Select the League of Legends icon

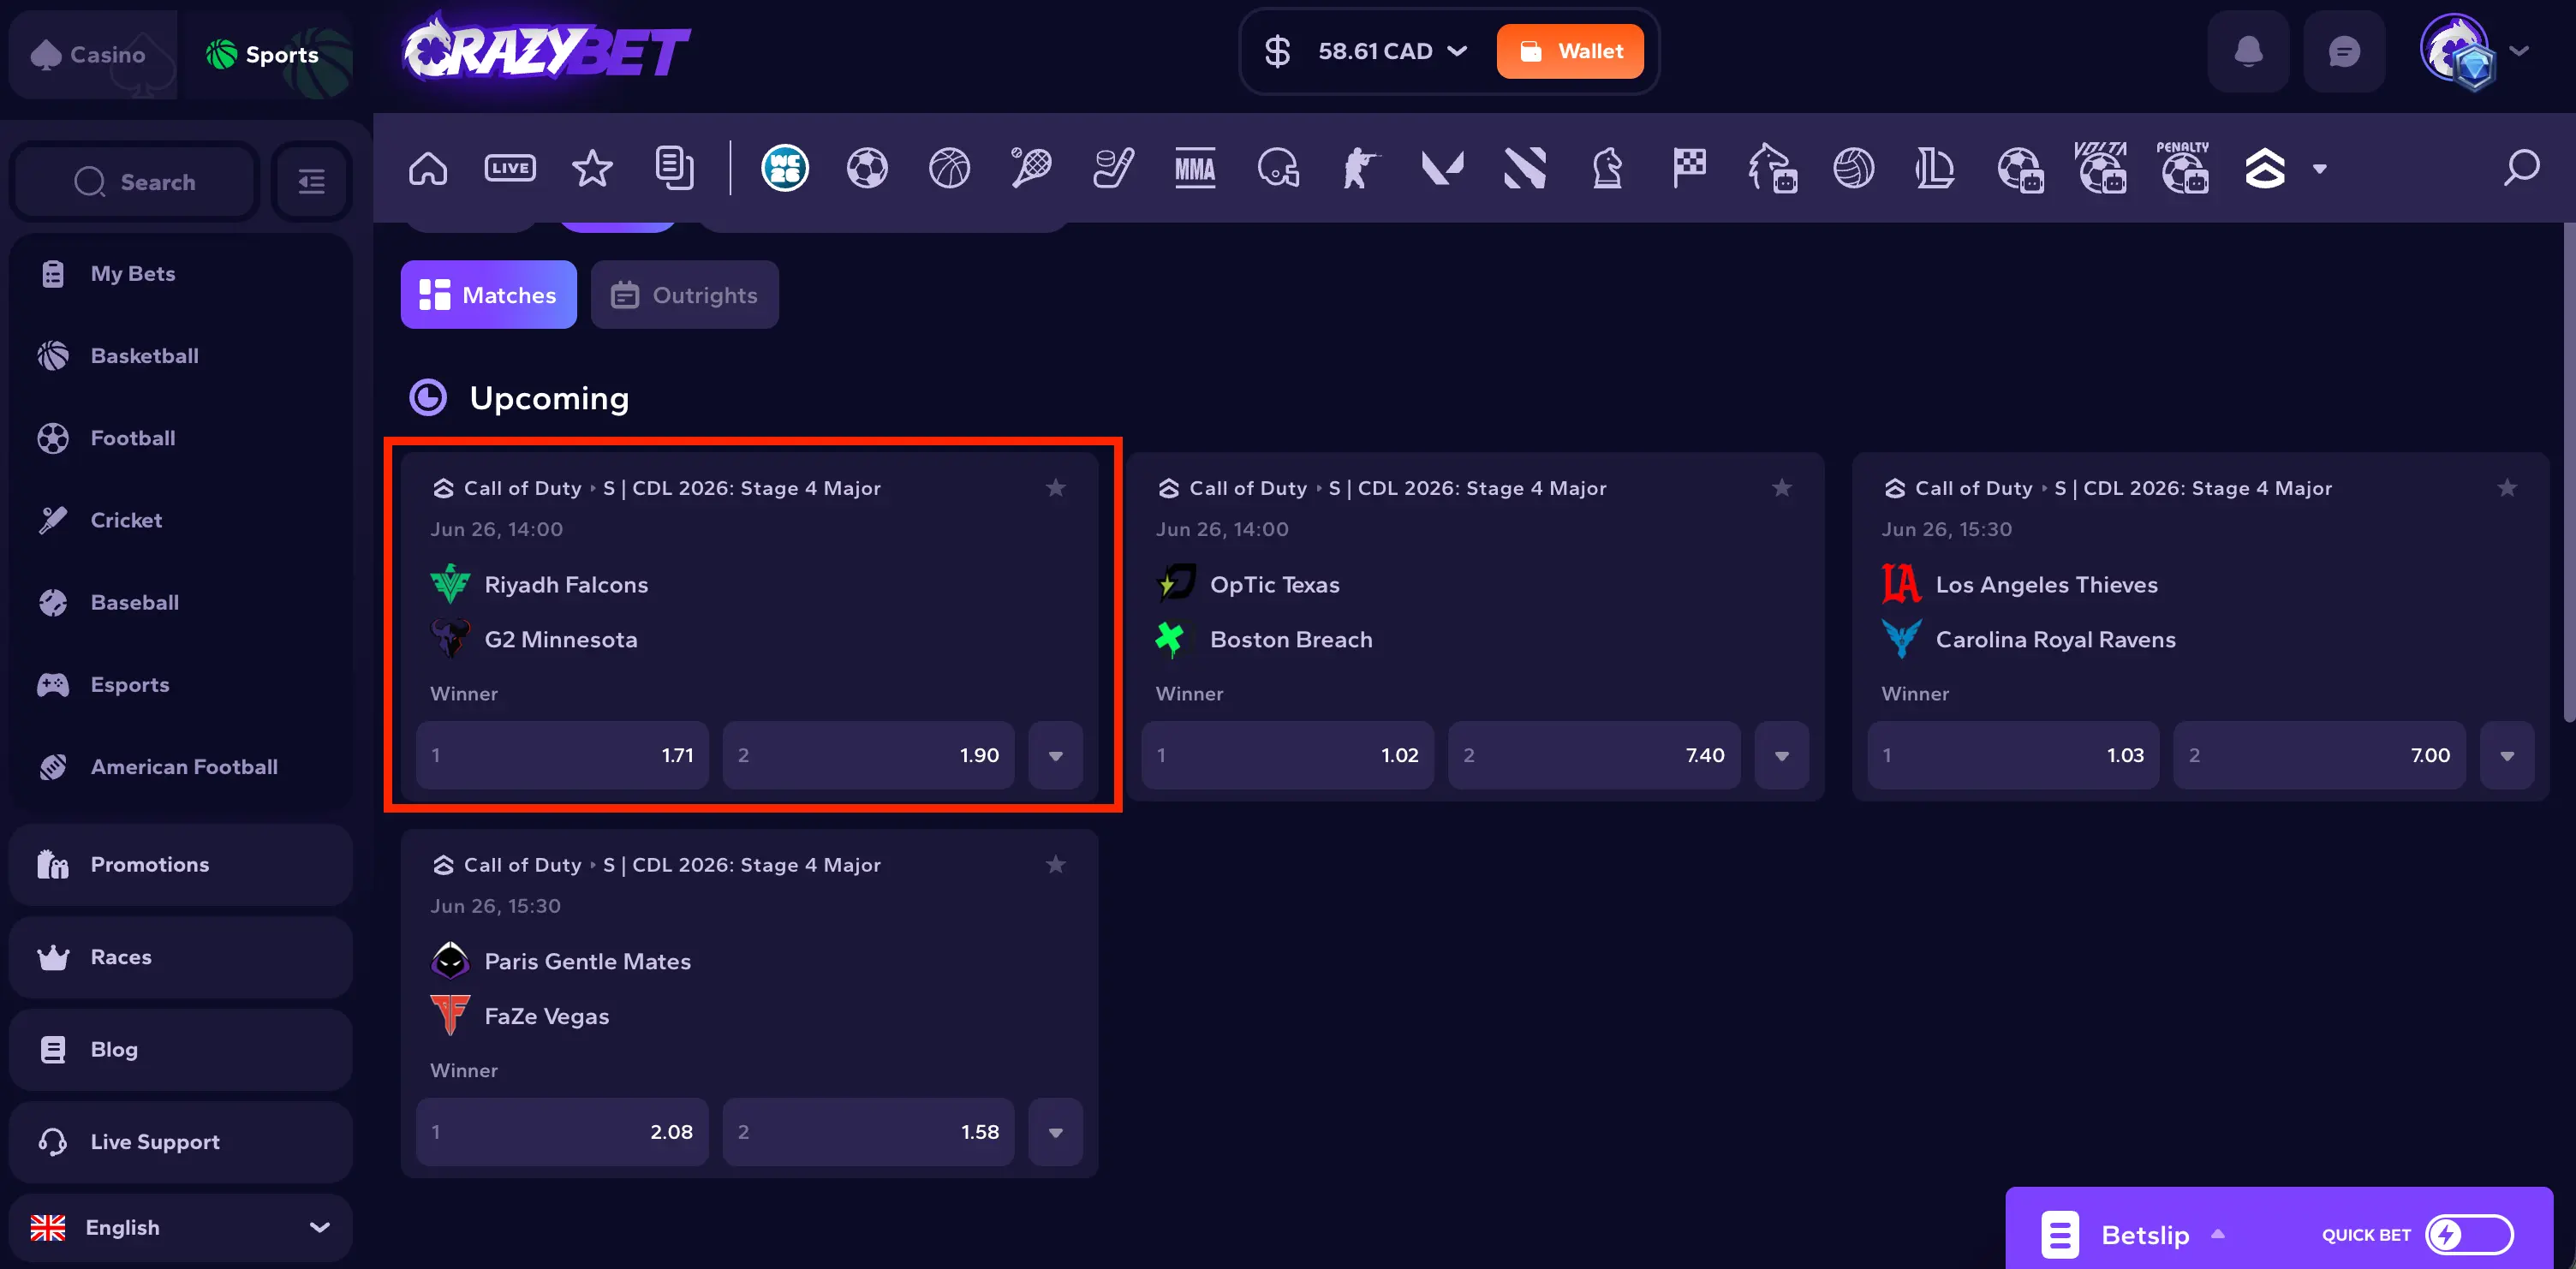click(1936, 168)
